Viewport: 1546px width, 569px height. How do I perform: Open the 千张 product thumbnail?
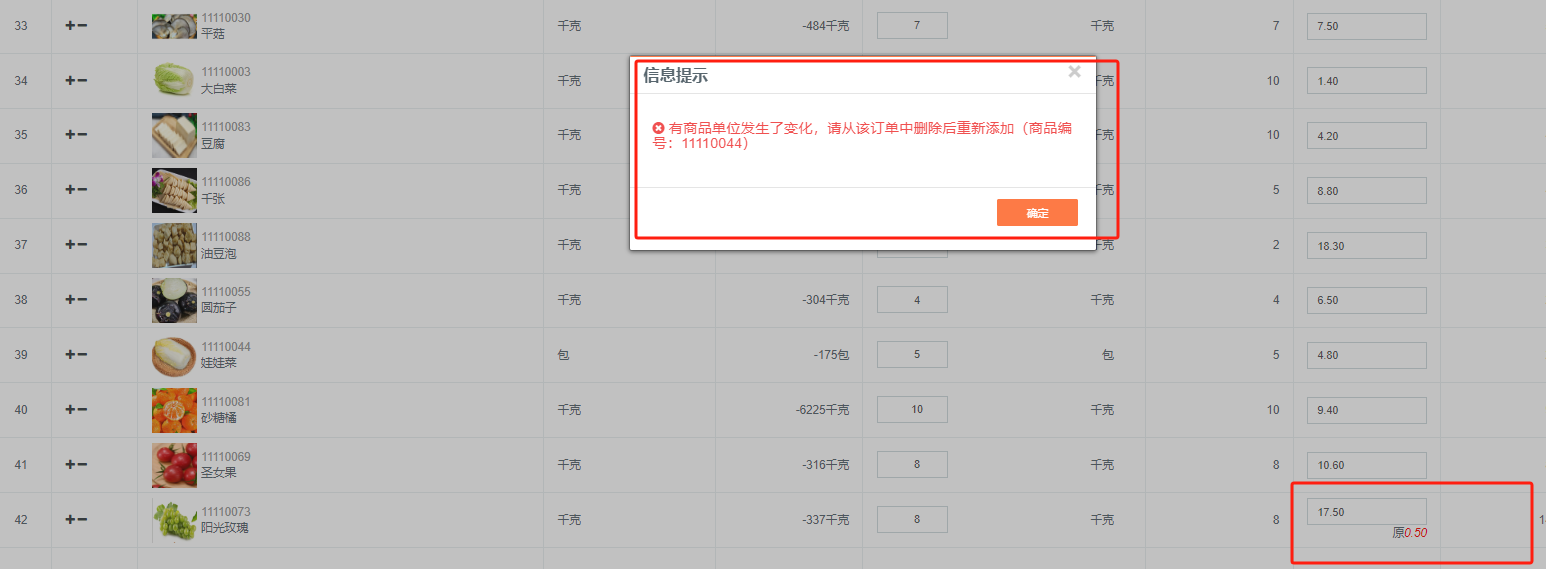pyautogui.click(x=174, y=190)
